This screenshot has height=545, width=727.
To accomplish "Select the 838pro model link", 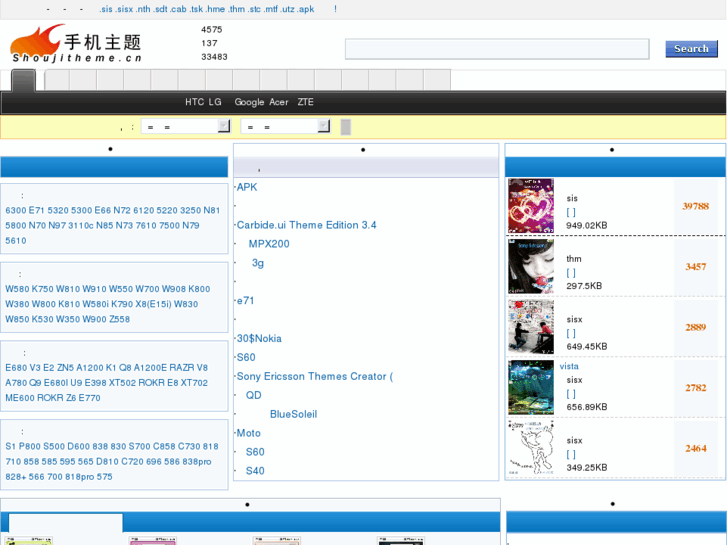I will coord(197,462).
